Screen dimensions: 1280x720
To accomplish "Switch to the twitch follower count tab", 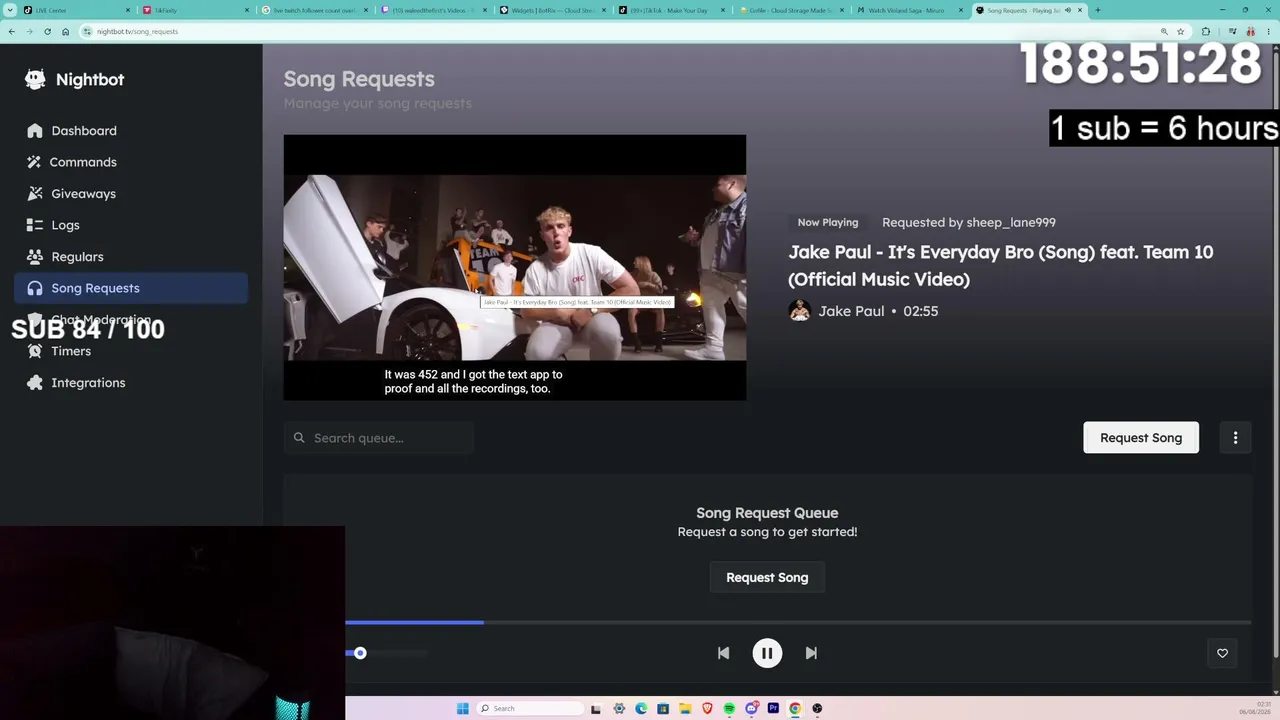I will click(x=313, y=10).
